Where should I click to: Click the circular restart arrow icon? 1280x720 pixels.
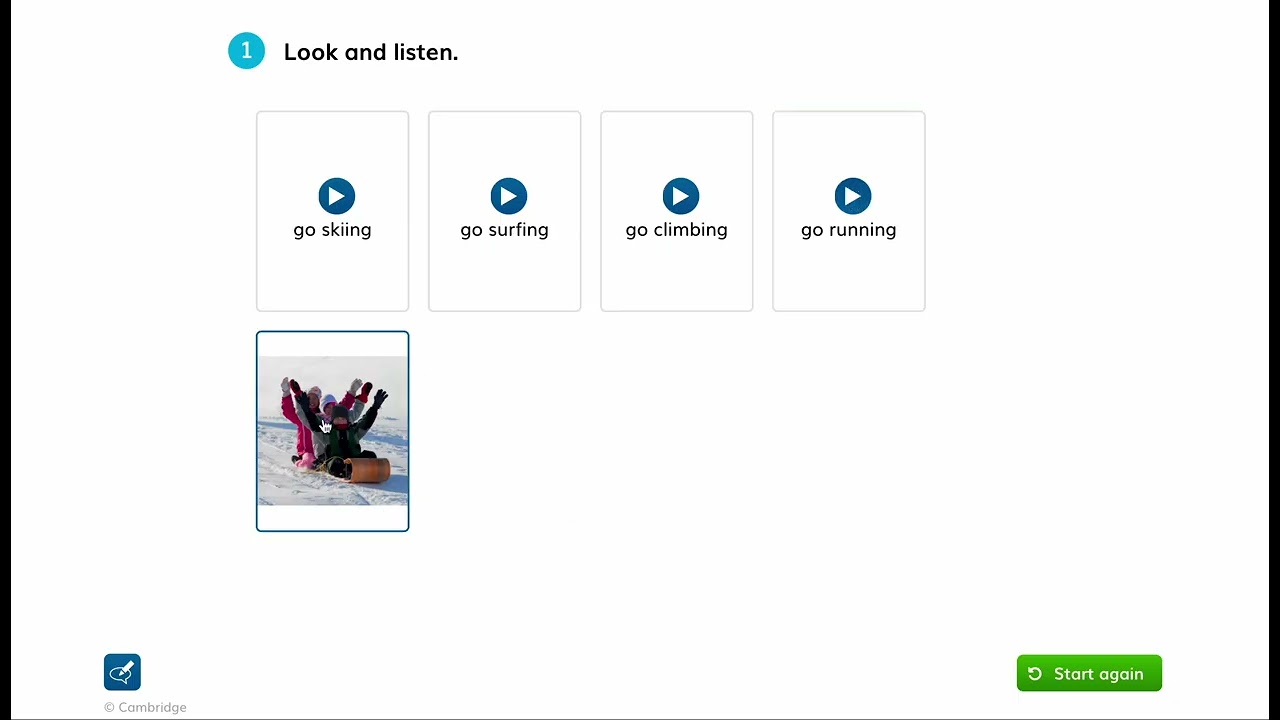[1035, 674]
